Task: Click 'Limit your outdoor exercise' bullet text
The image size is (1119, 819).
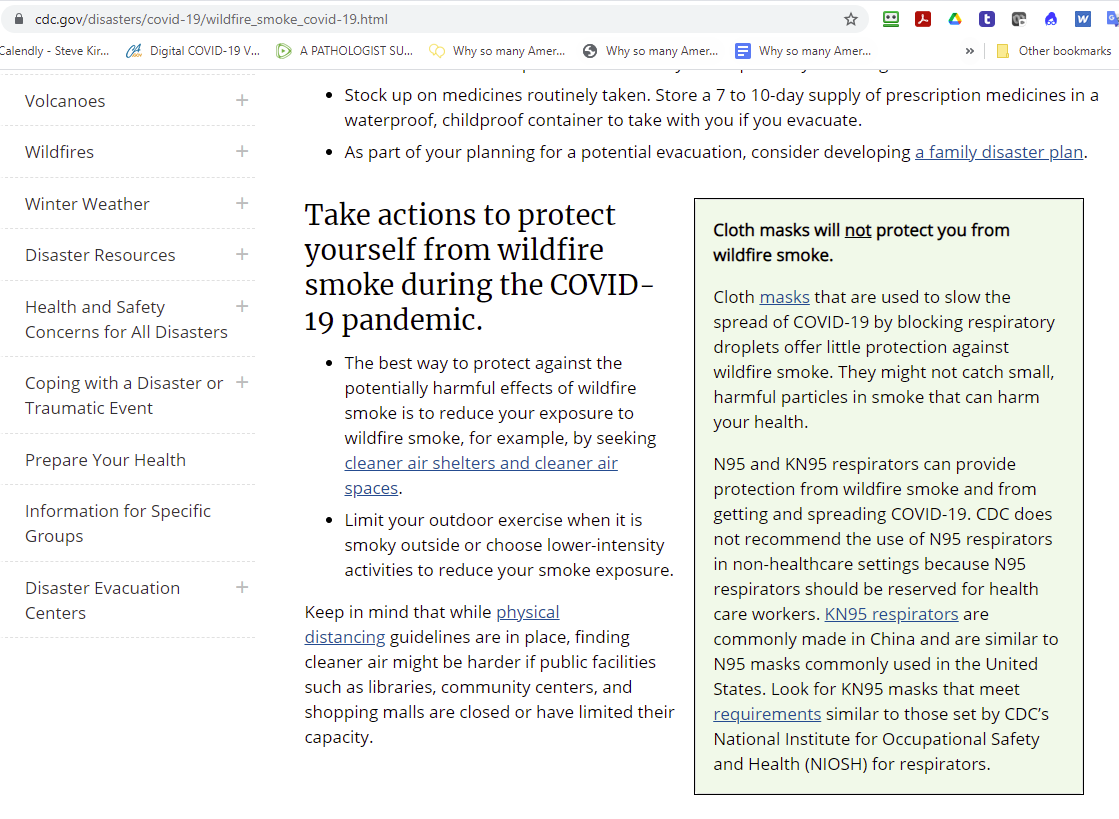Action: (509, 545)
